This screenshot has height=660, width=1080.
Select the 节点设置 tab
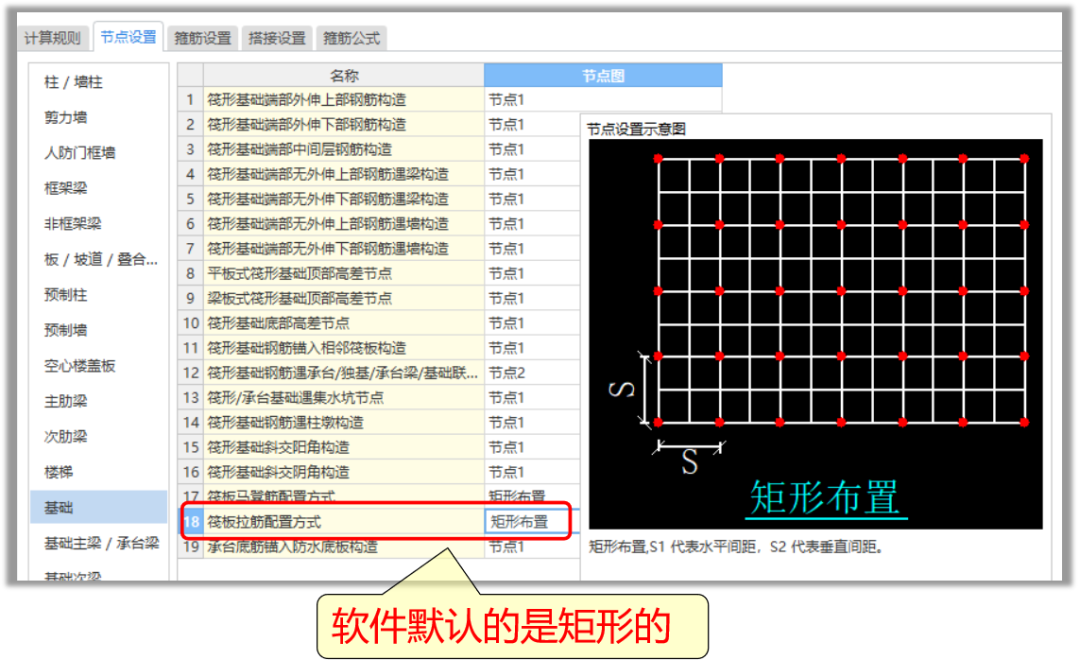coord(128,37)
